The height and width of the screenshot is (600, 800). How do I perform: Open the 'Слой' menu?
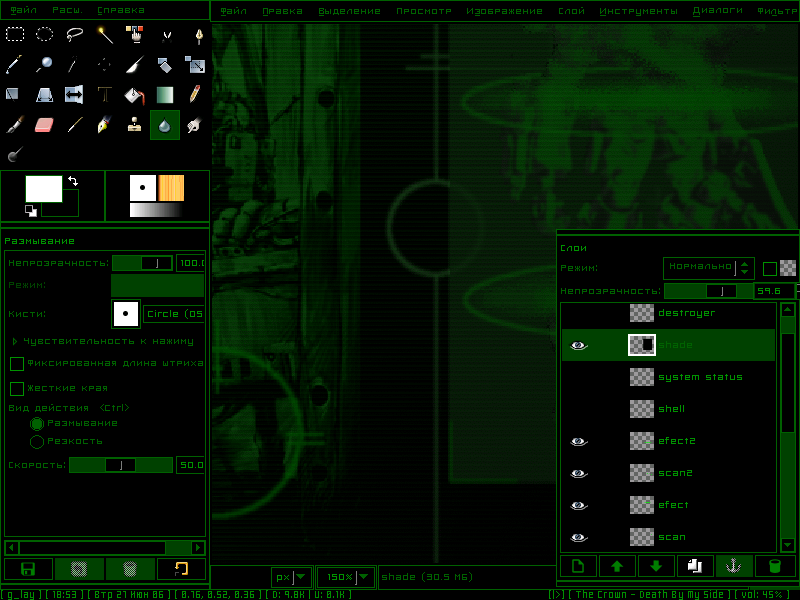(x=571, y=11)
